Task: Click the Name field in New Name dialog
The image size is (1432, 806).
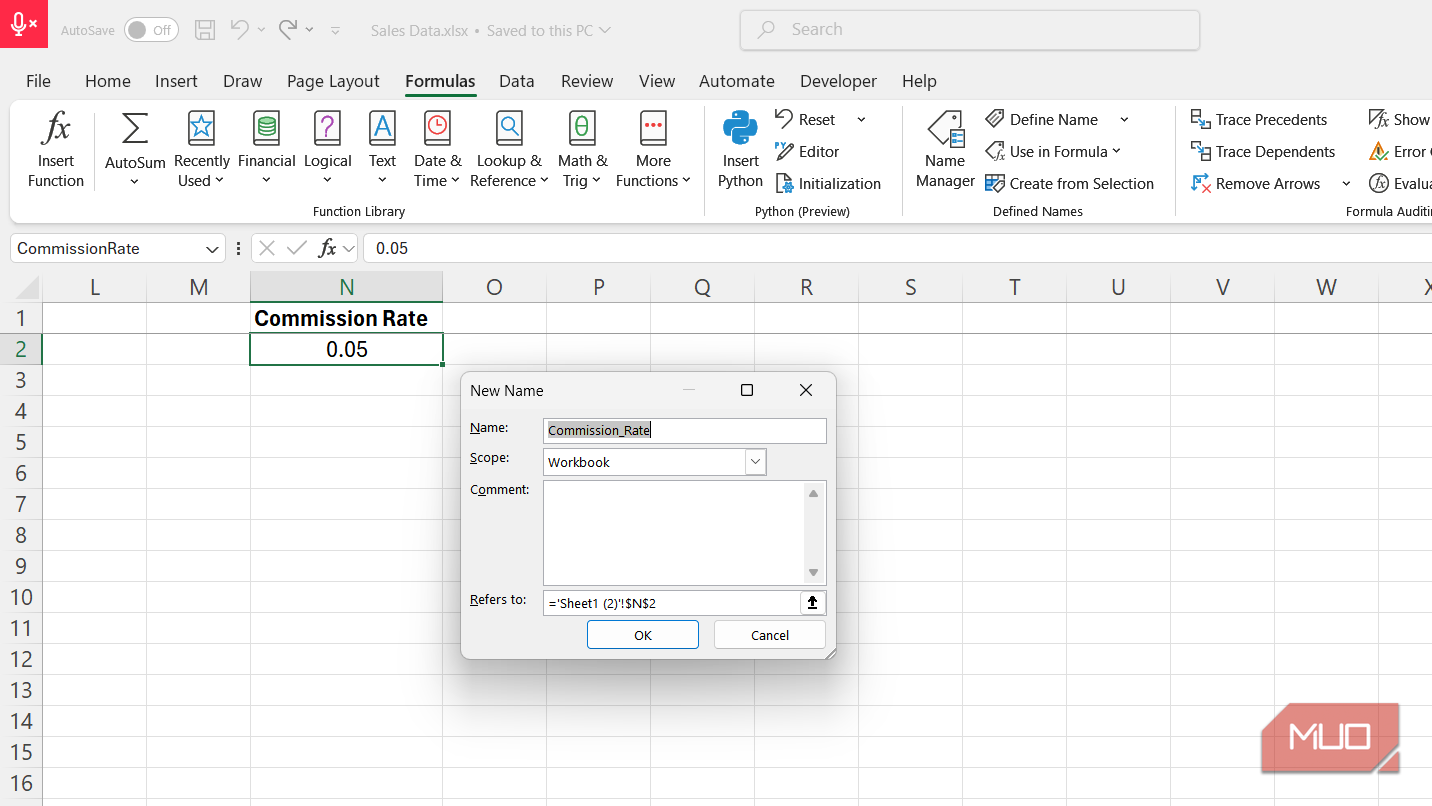Action: 685,430
